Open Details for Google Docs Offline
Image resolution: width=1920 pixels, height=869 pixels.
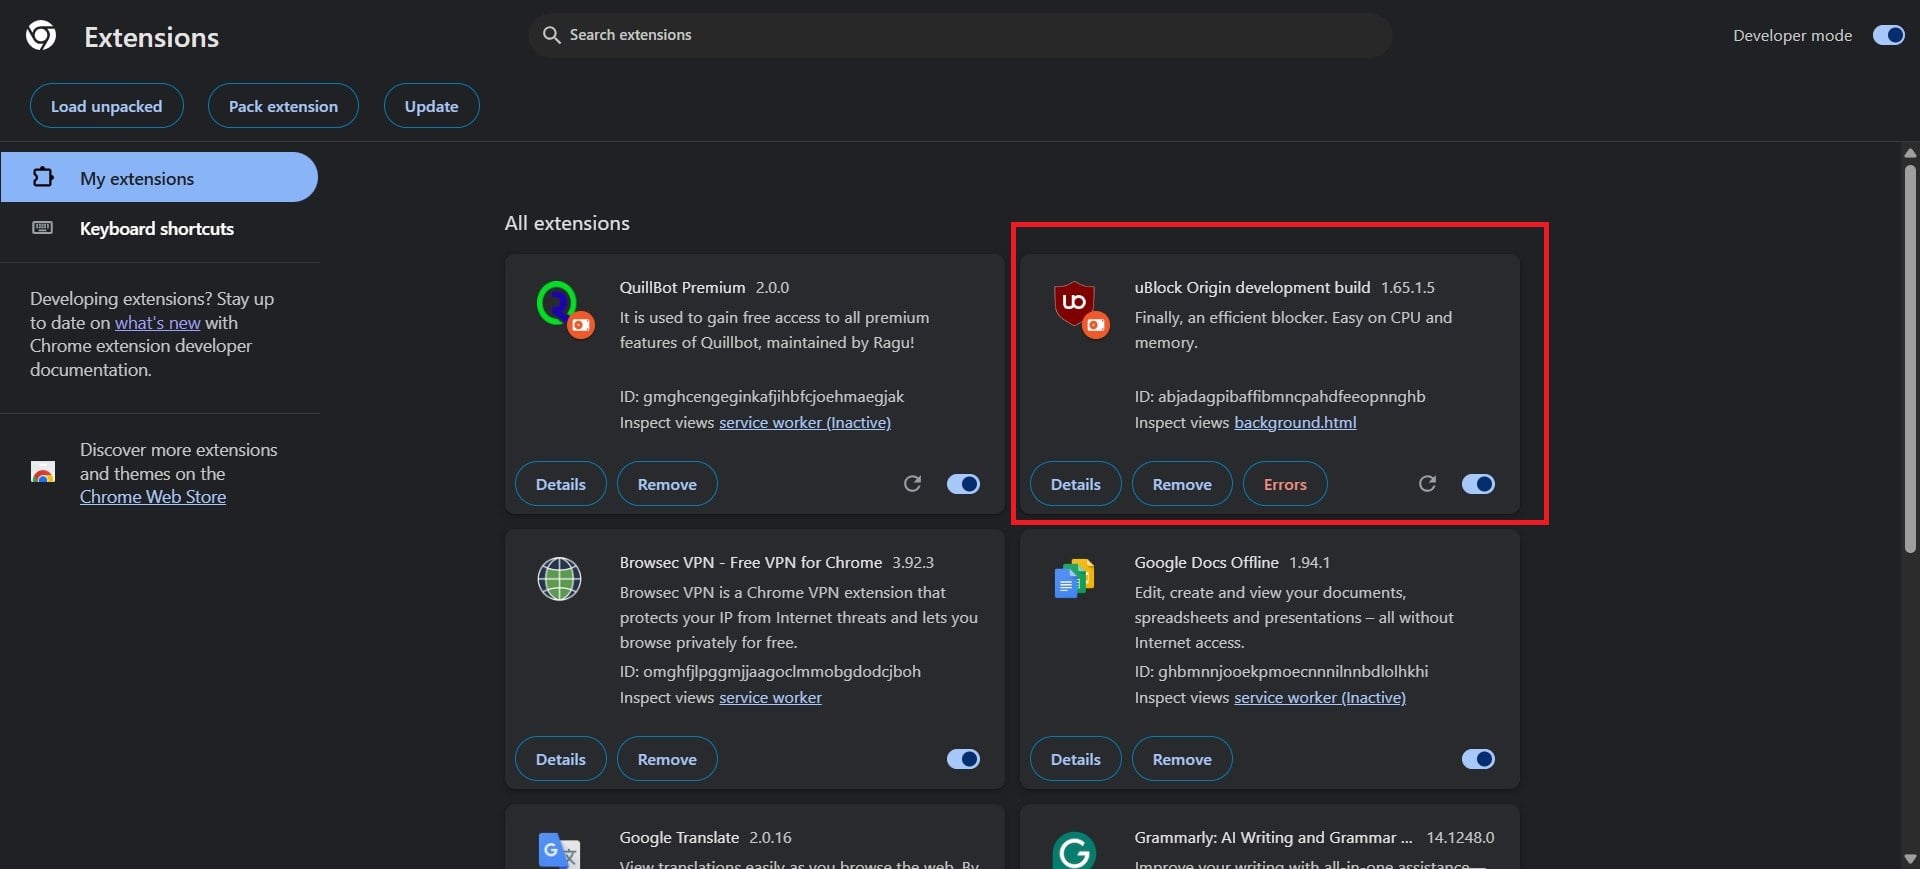(x=1075, y=759)
